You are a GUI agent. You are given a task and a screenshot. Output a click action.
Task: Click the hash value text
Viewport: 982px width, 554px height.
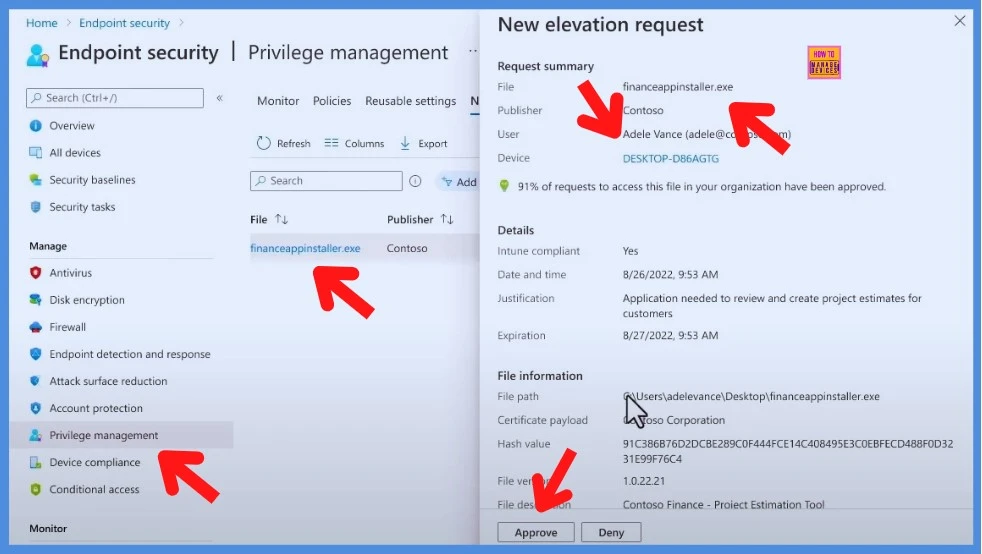pyautogui.click(x=788, y=451)
